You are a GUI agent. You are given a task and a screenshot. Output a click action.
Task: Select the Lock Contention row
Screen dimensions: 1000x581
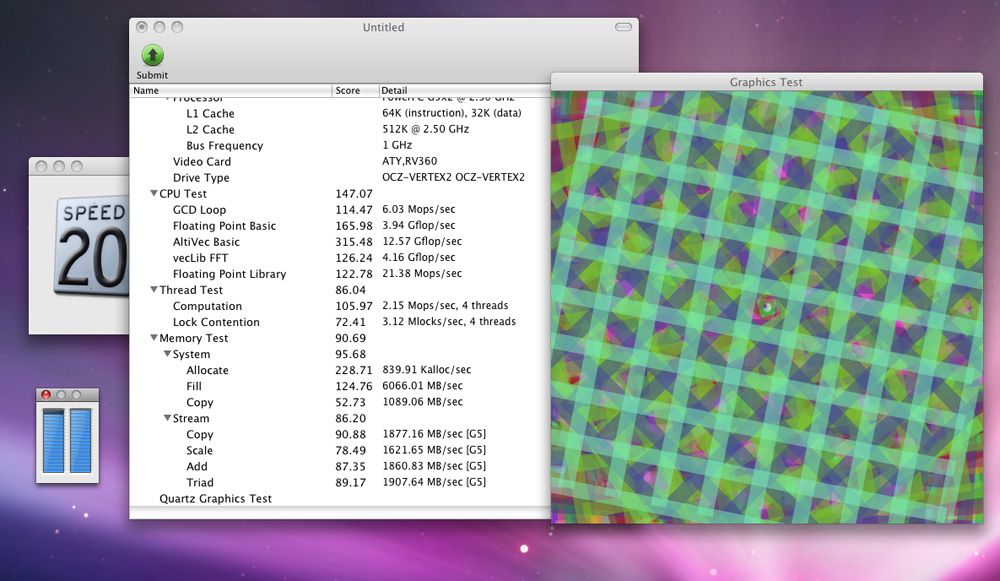[340, 322]
